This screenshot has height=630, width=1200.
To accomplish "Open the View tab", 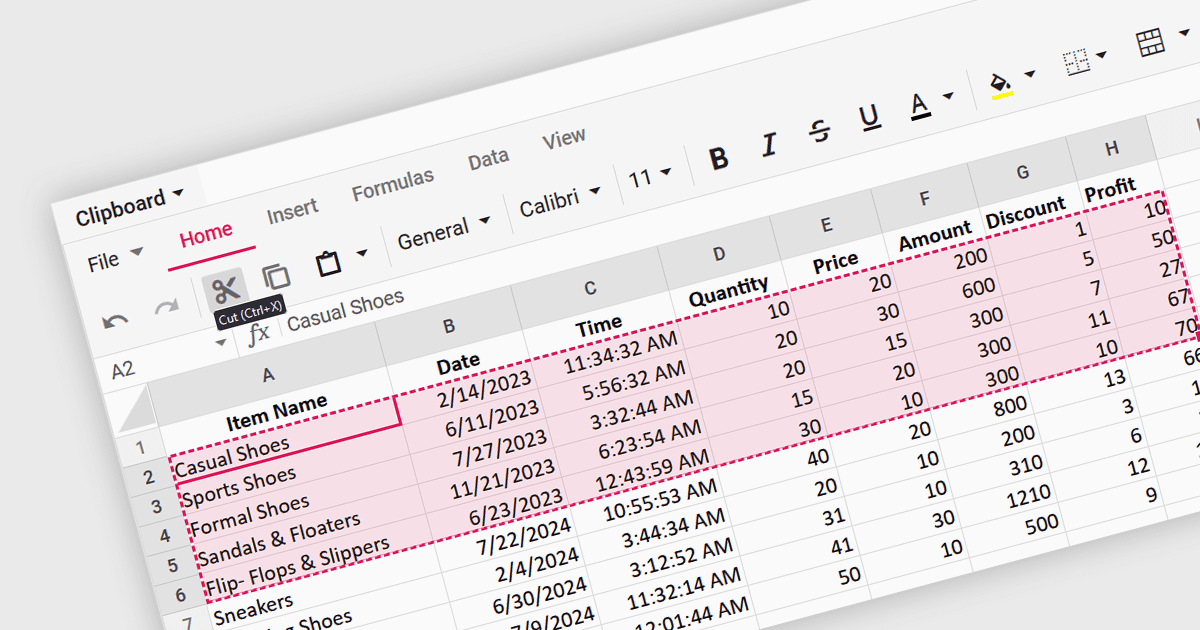I will pyautogui.click(x=564, y=140).
